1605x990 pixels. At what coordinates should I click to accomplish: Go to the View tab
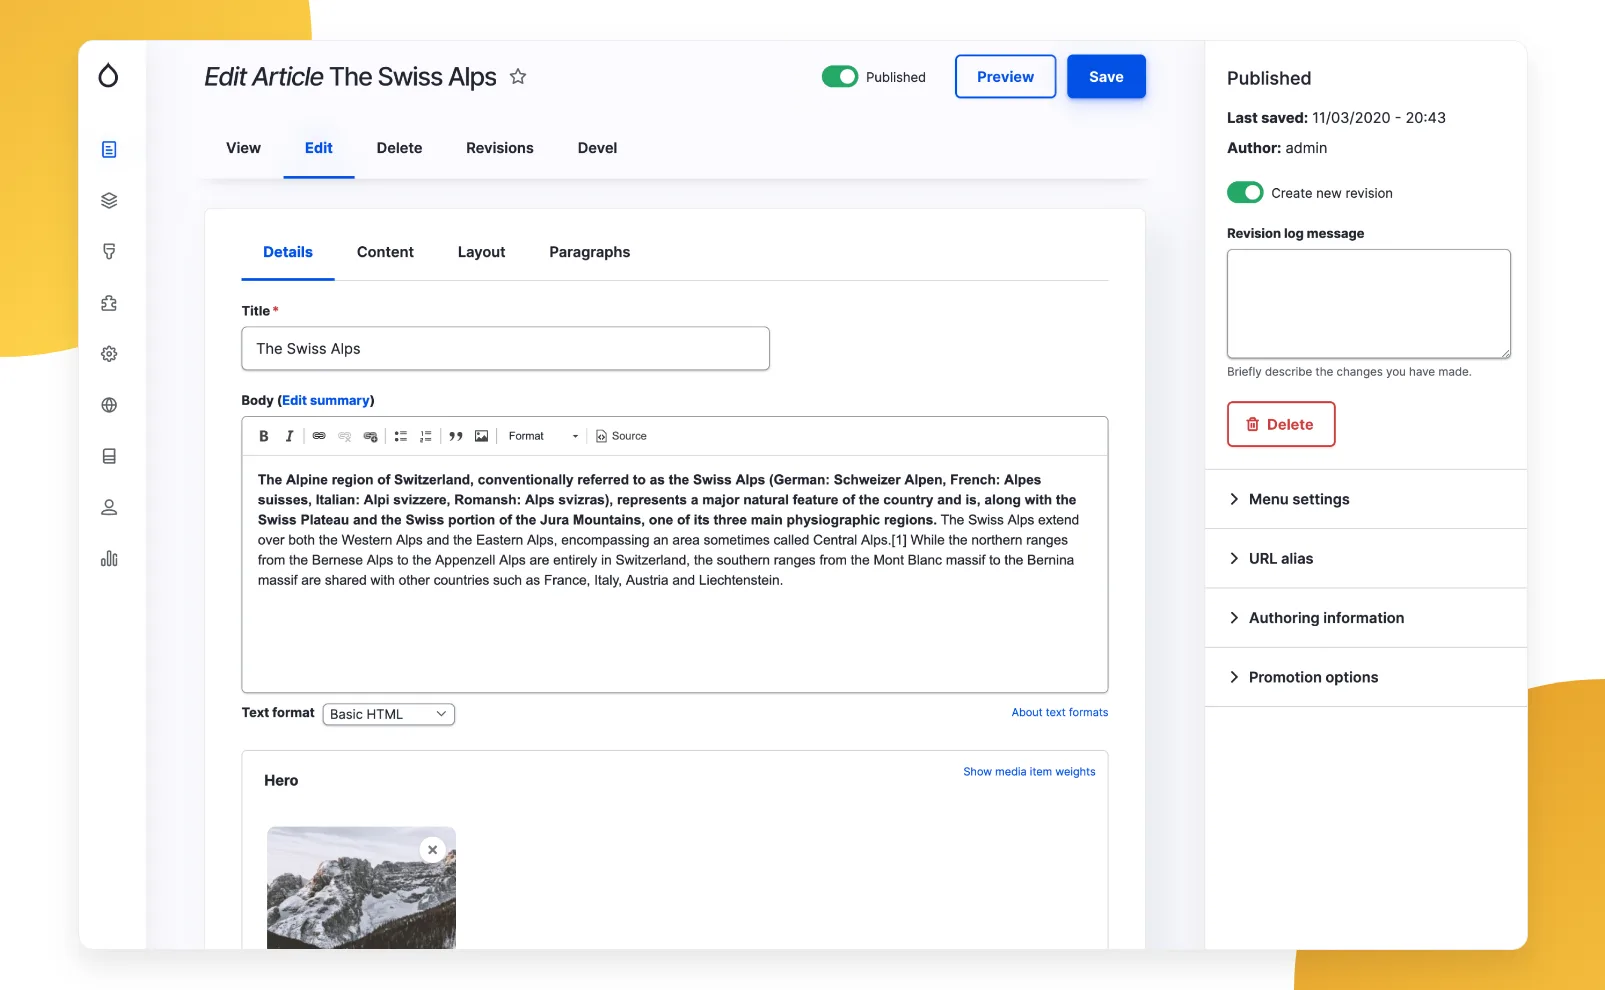pos(243,148)
